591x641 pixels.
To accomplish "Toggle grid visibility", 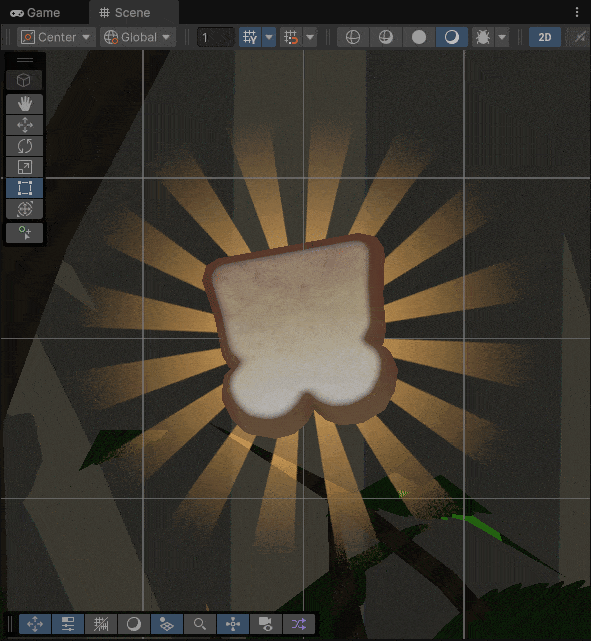I will (x=250, y=37).
